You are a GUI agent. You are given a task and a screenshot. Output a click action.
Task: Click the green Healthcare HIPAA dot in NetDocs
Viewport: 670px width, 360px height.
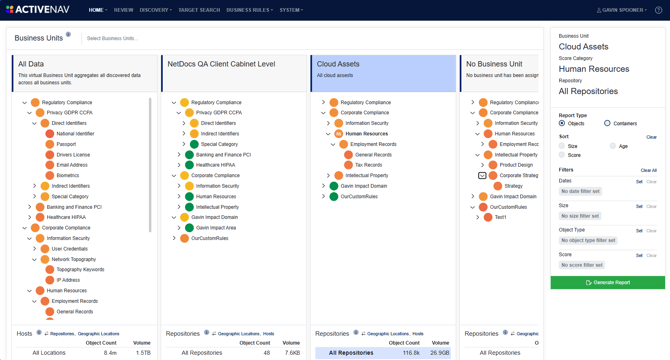pyautogui.click(x=189, y=165)
